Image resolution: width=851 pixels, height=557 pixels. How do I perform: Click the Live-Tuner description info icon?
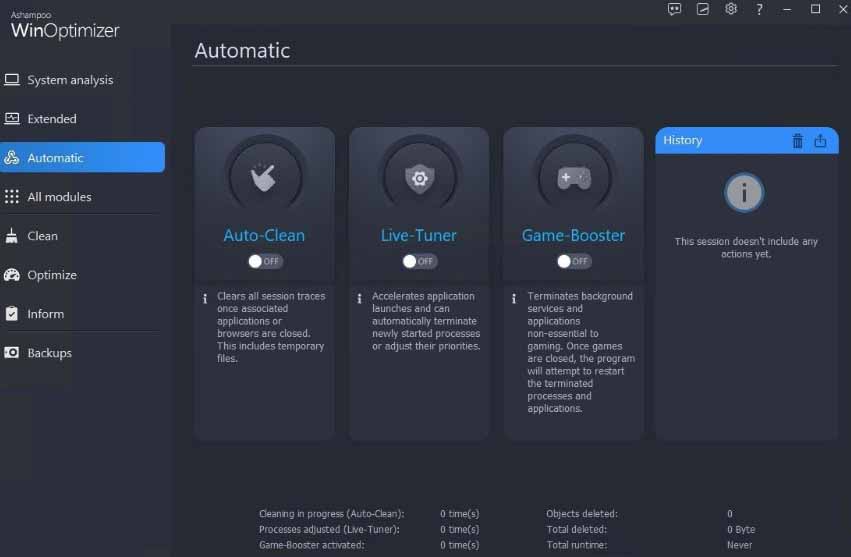pos(359,299)
